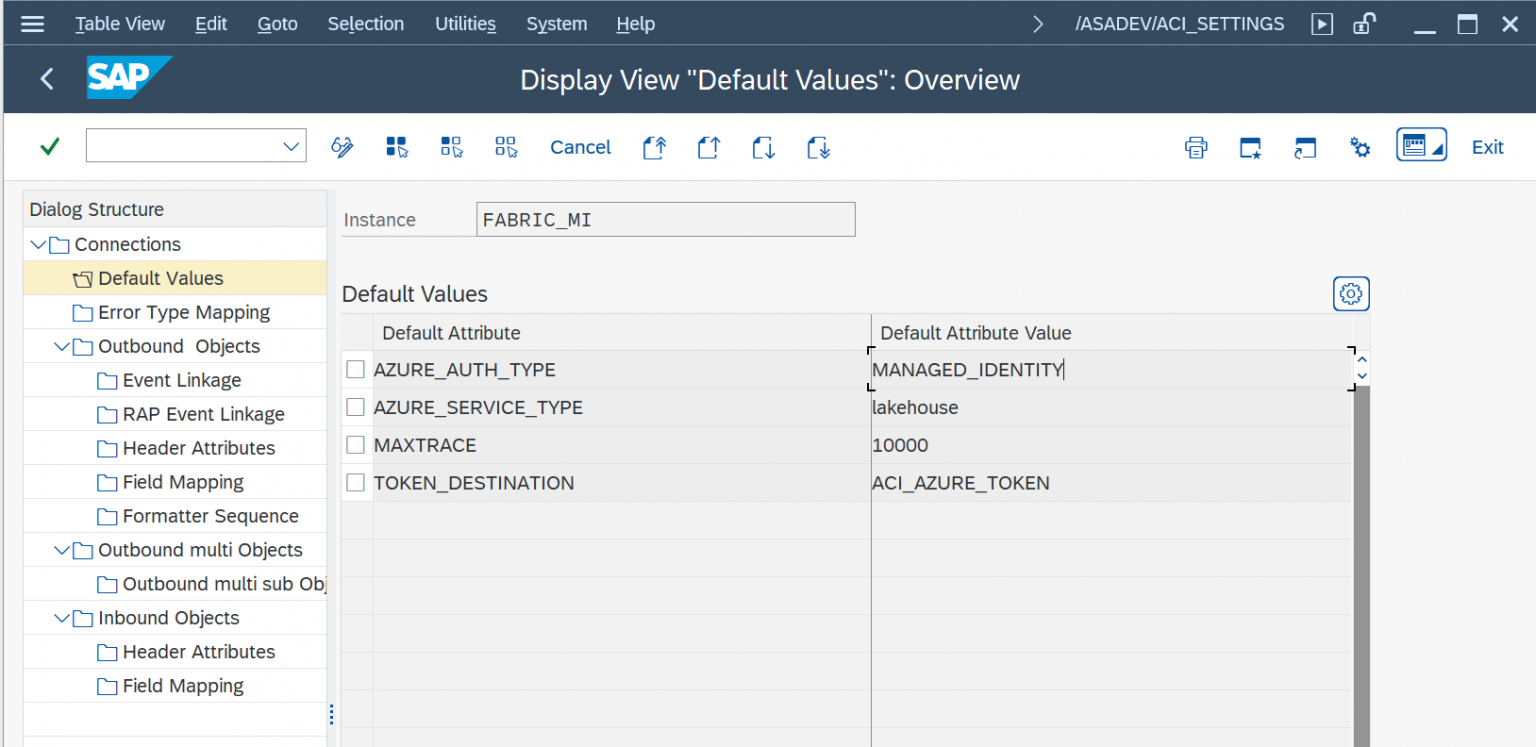Viewport: 1536px width, 747px height.
Task: Click the Default Attribute column header
Action: (621, 333)
